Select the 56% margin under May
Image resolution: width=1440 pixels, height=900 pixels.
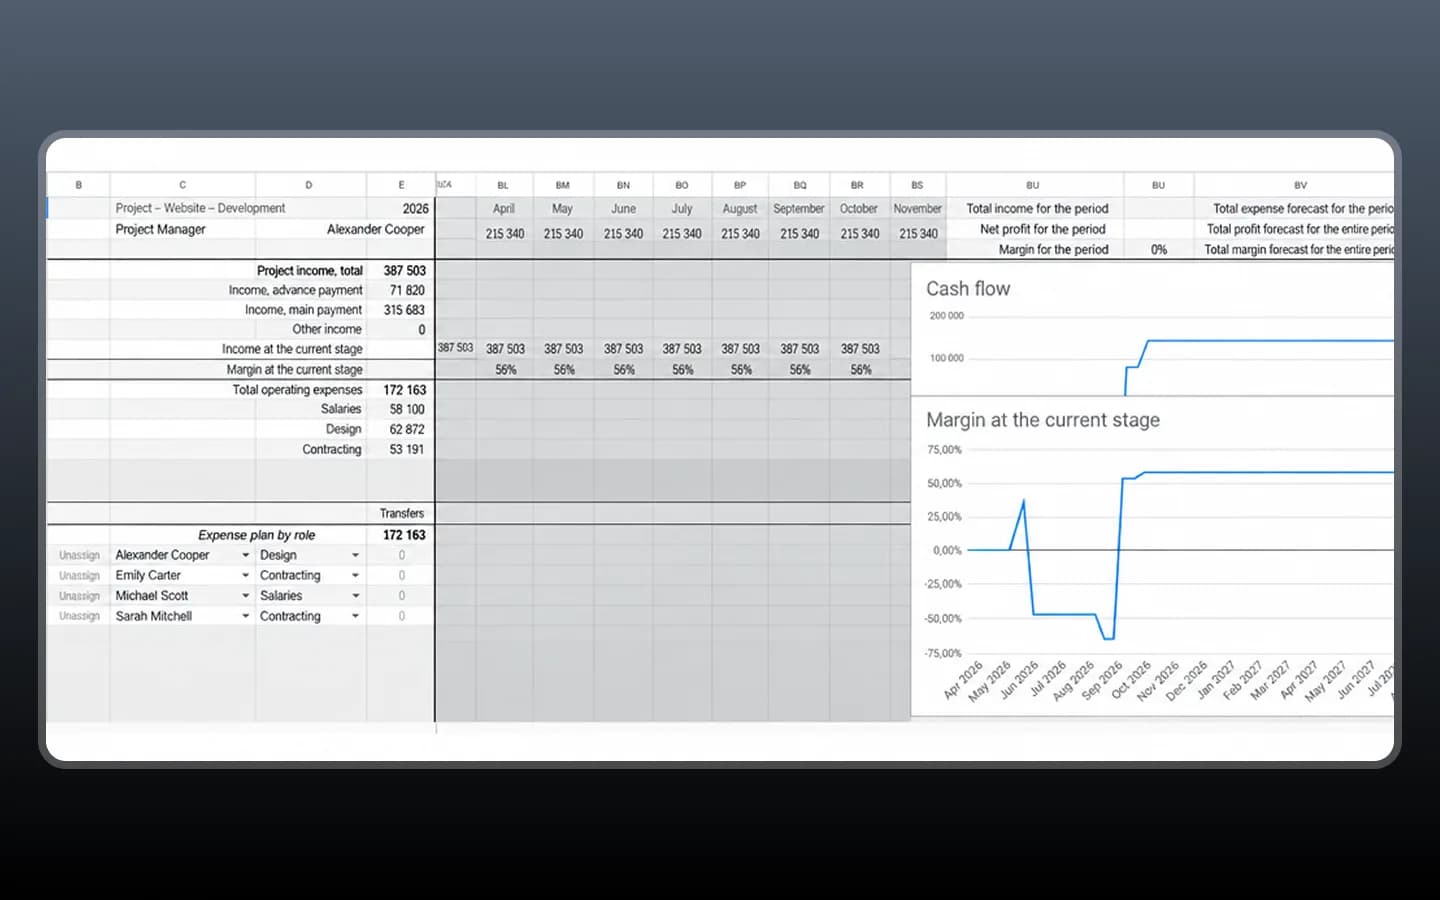(x=564, y=370)
